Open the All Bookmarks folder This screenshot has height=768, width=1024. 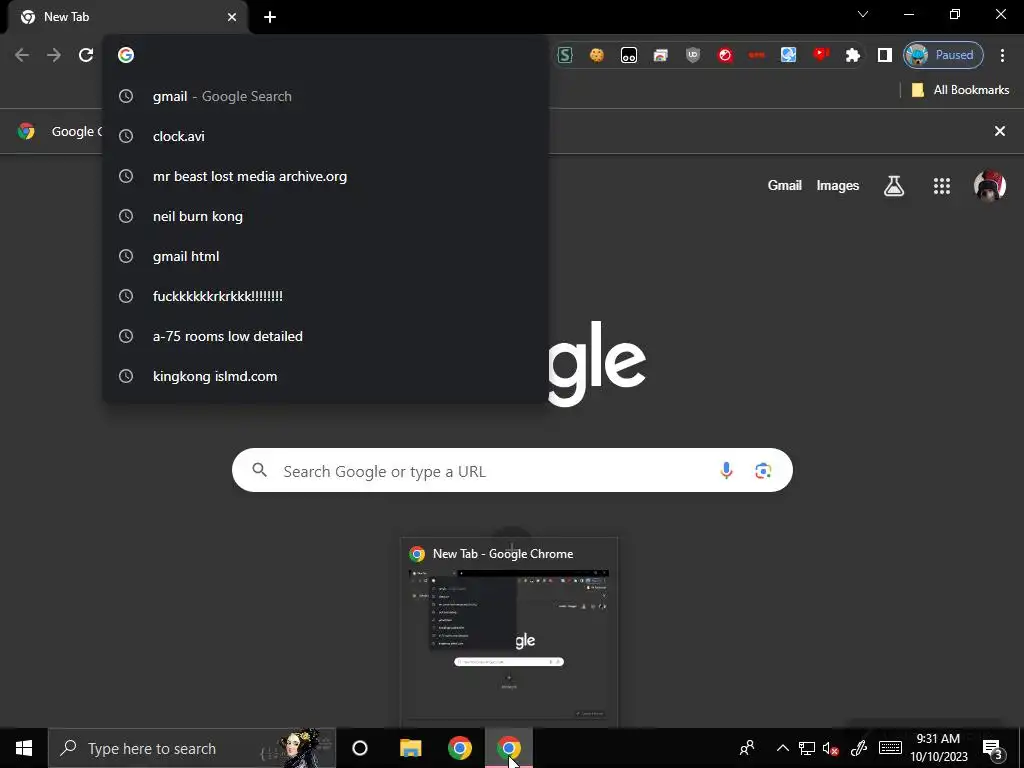[x=960, y=90]
